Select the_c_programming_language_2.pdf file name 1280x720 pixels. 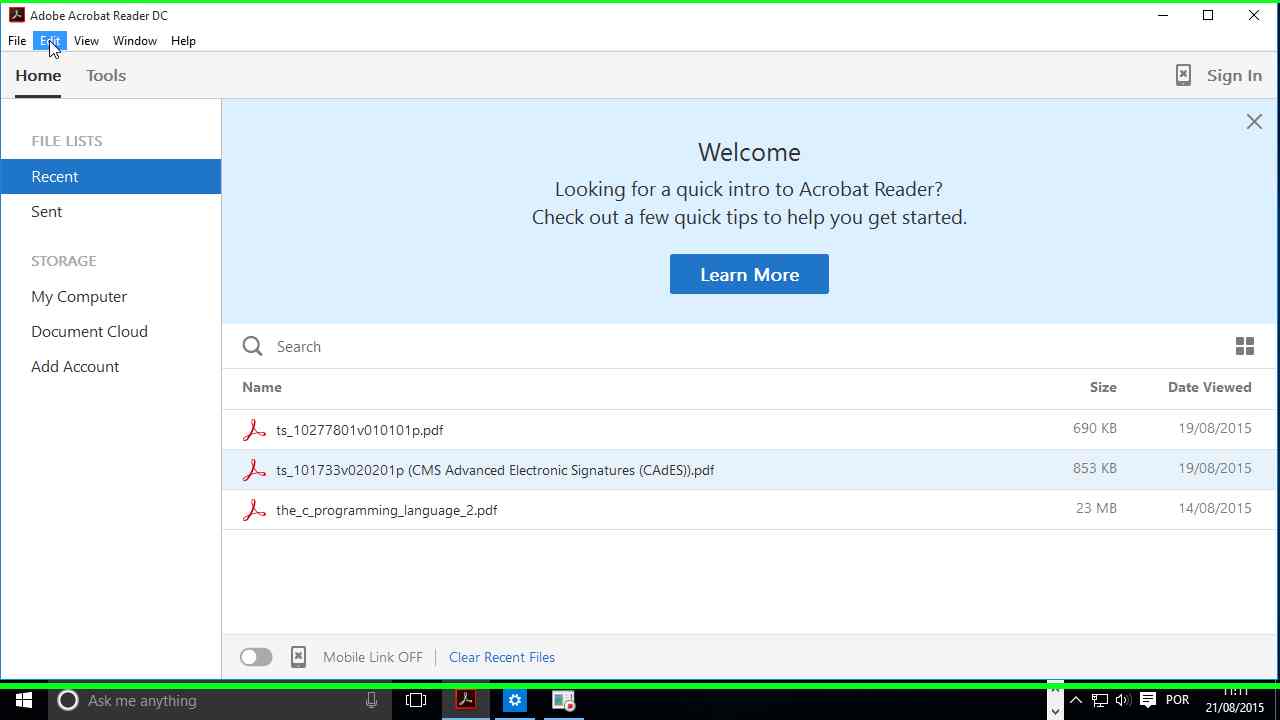pos(387,510)
